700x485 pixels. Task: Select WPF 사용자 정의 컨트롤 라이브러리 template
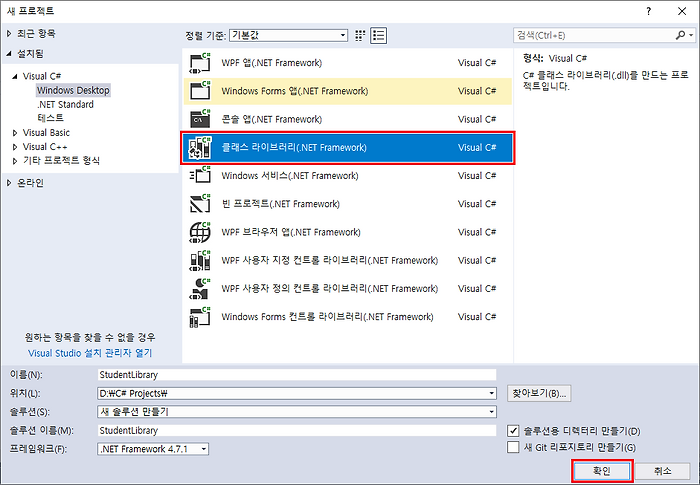point(348,288)
